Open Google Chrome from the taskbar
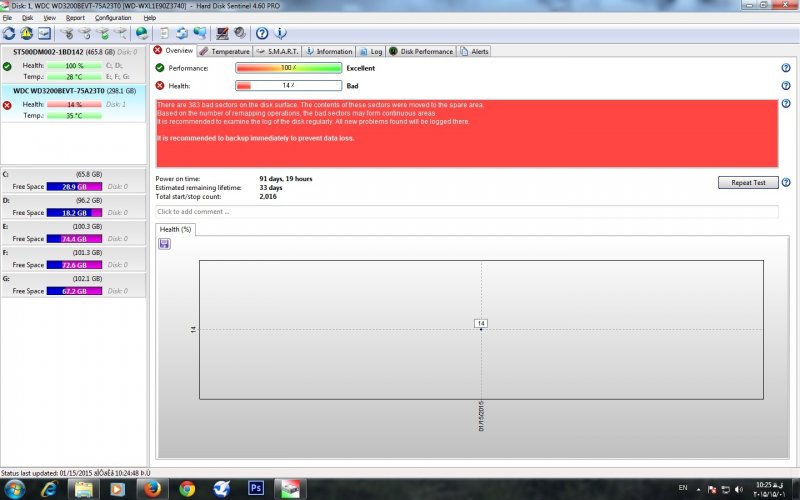800x500 pixels. click(x=187, y=489)
